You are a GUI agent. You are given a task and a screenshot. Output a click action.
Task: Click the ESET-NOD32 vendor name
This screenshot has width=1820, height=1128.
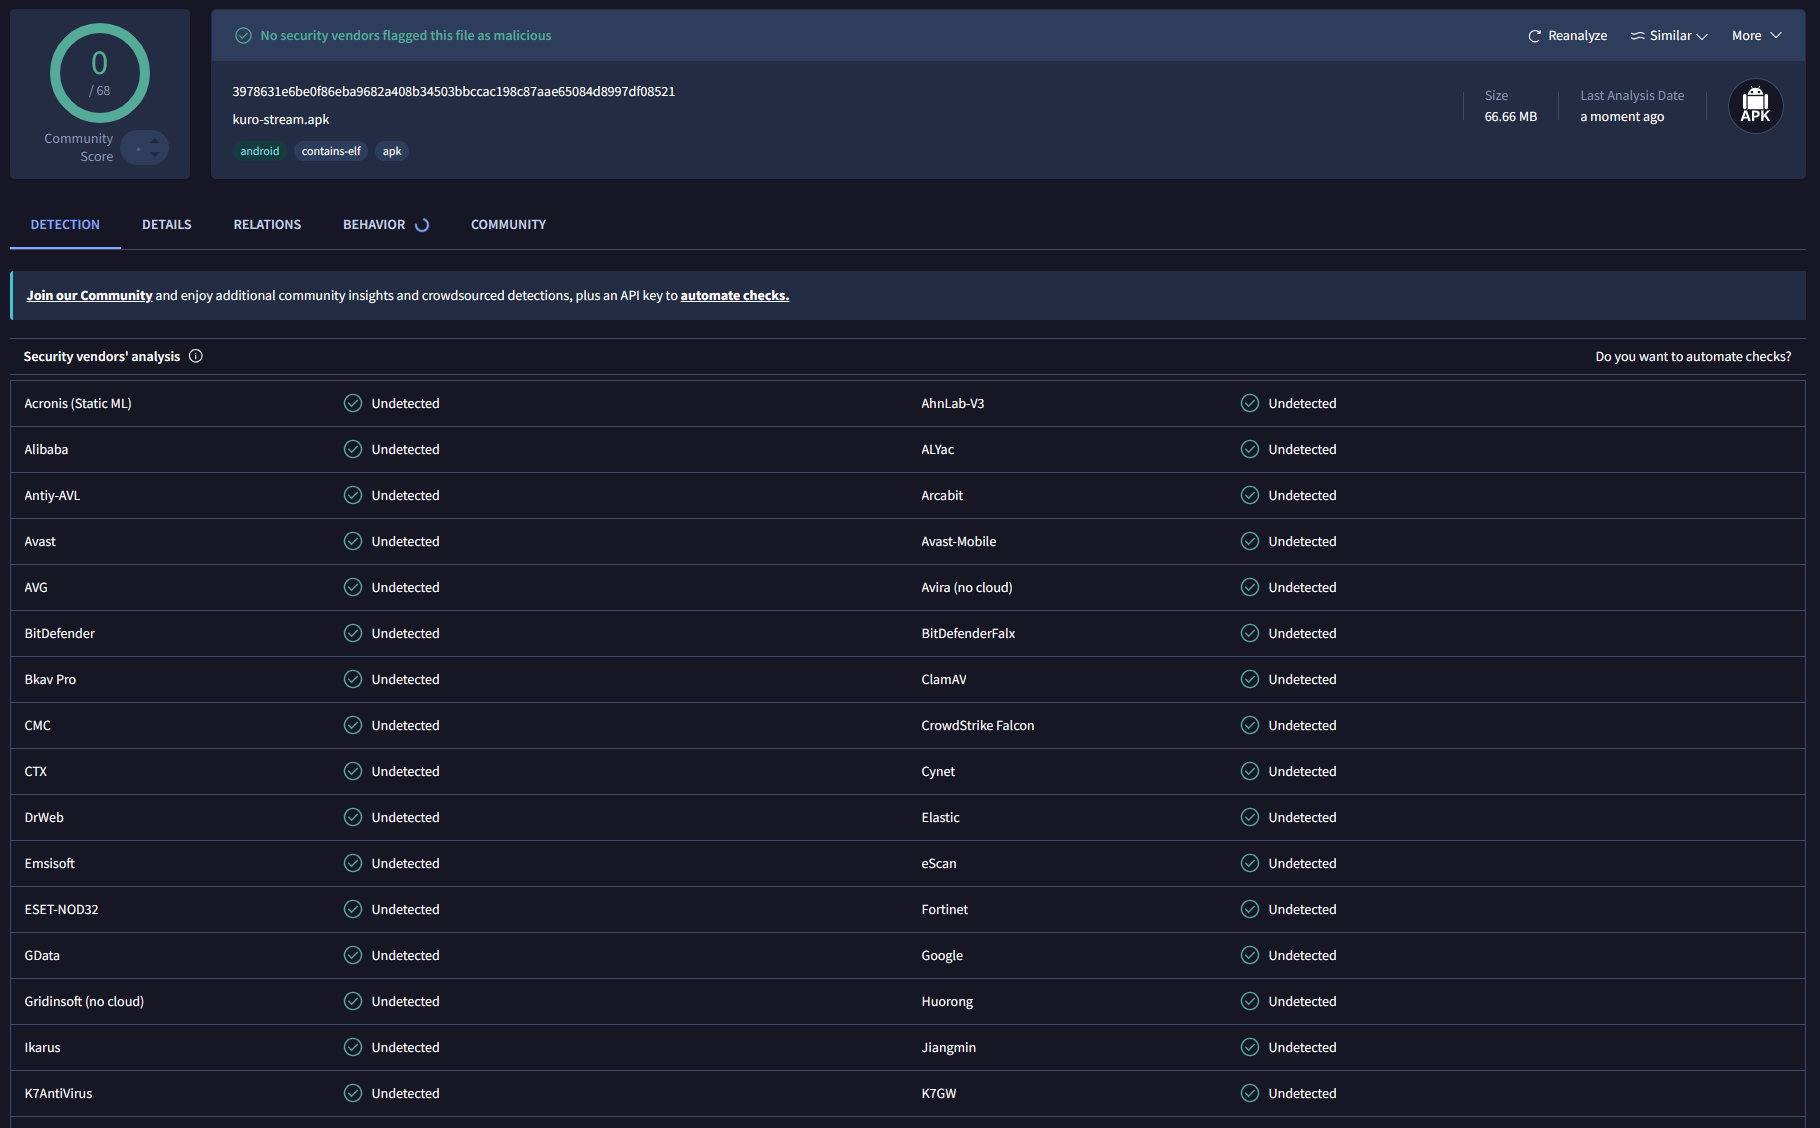[x=62, y=909]
